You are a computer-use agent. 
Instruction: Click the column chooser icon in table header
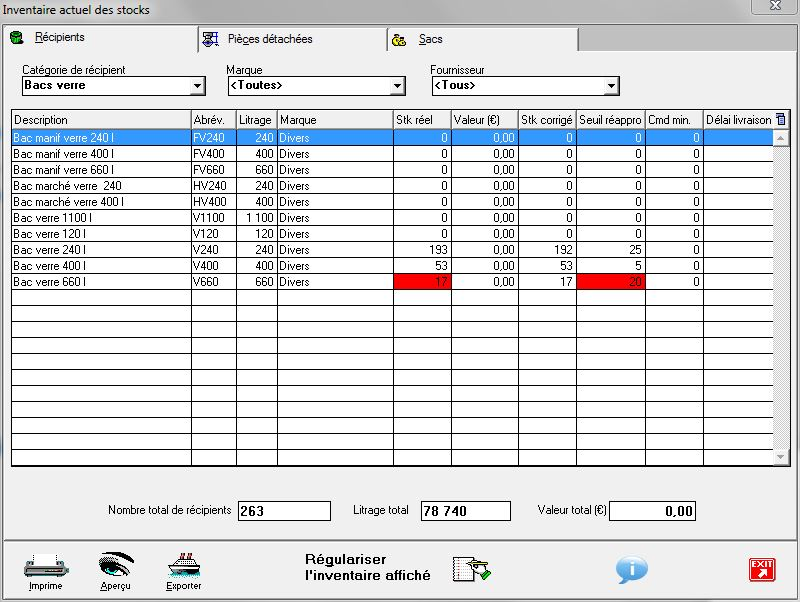(781, 120)
